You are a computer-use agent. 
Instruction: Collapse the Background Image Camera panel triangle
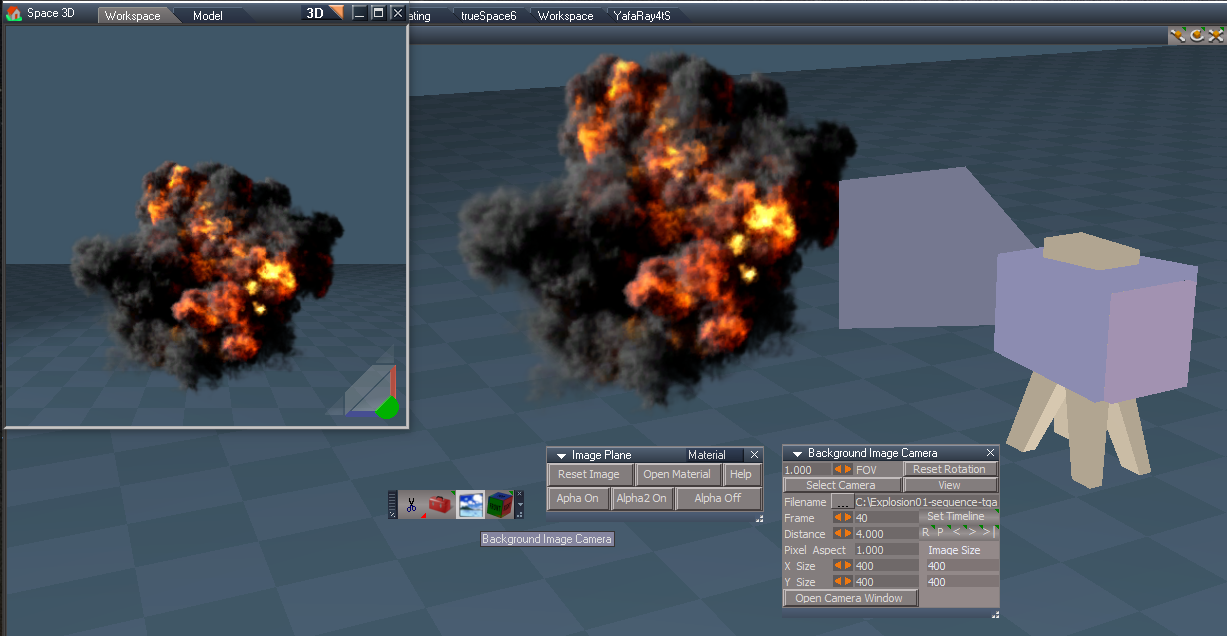(x=797, y=453)
